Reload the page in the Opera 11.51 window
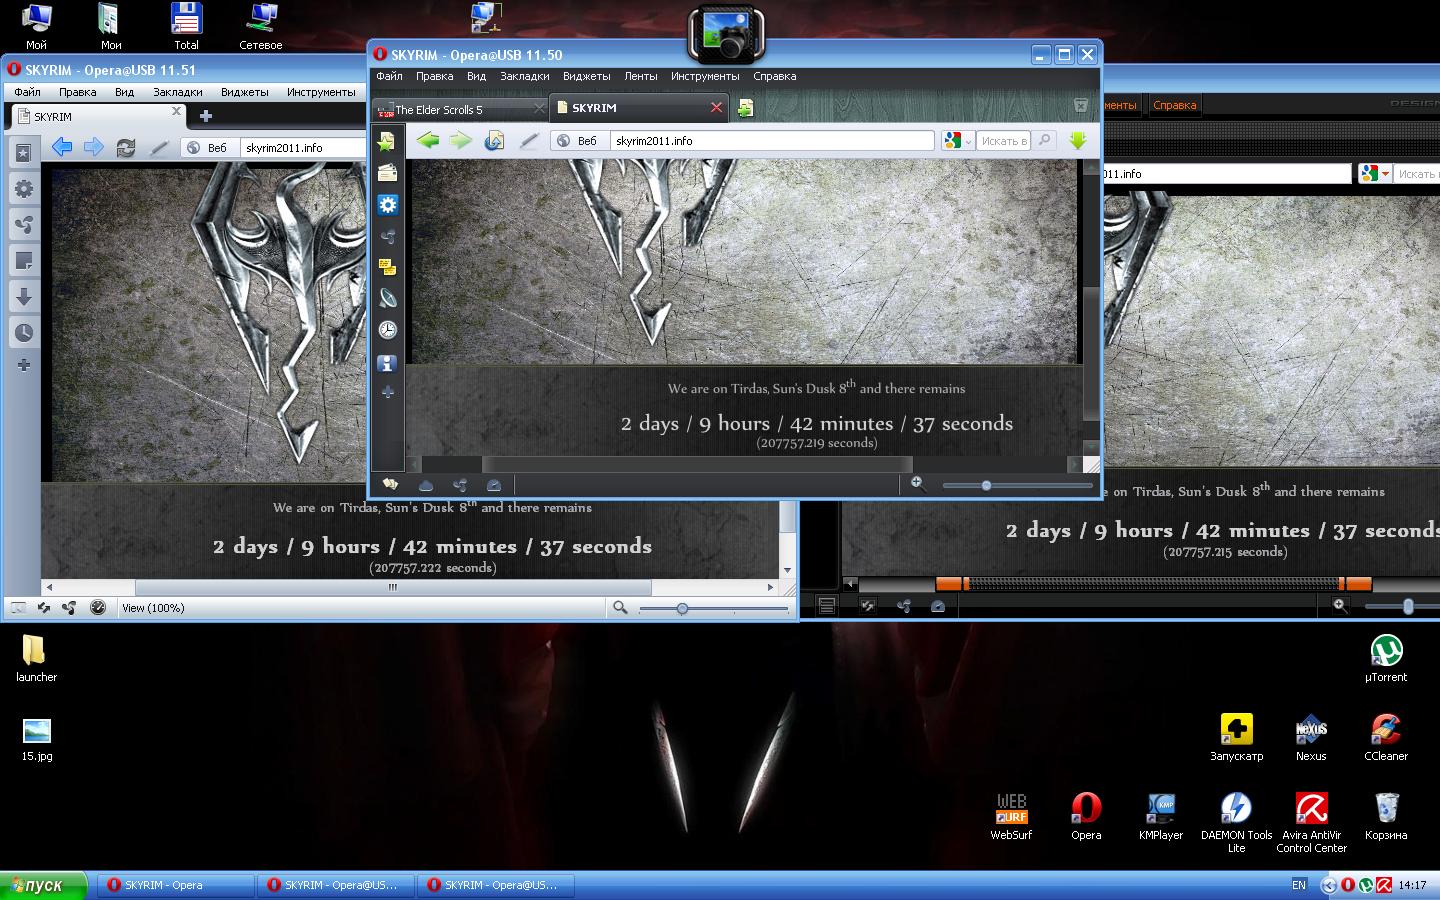The height and width of the screenshot is (900, 1440). pos(125,147)
